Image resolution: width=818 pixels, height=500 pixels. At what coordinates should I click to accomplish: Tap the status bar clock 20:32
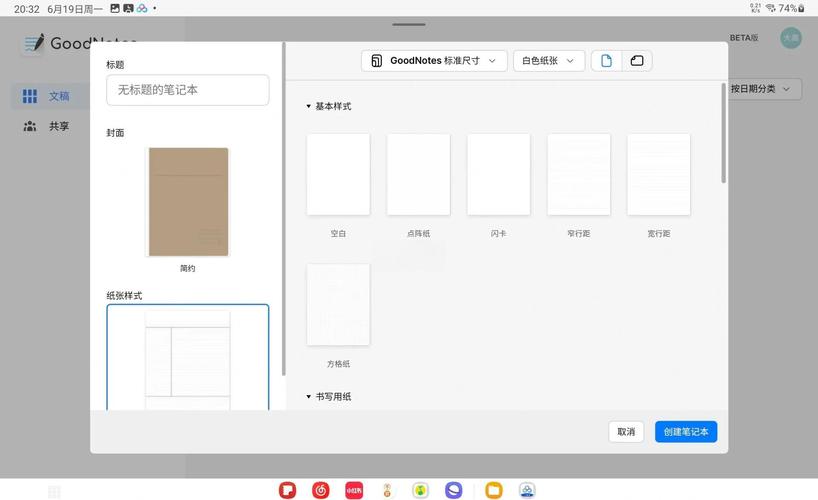(x=27, y=9)
